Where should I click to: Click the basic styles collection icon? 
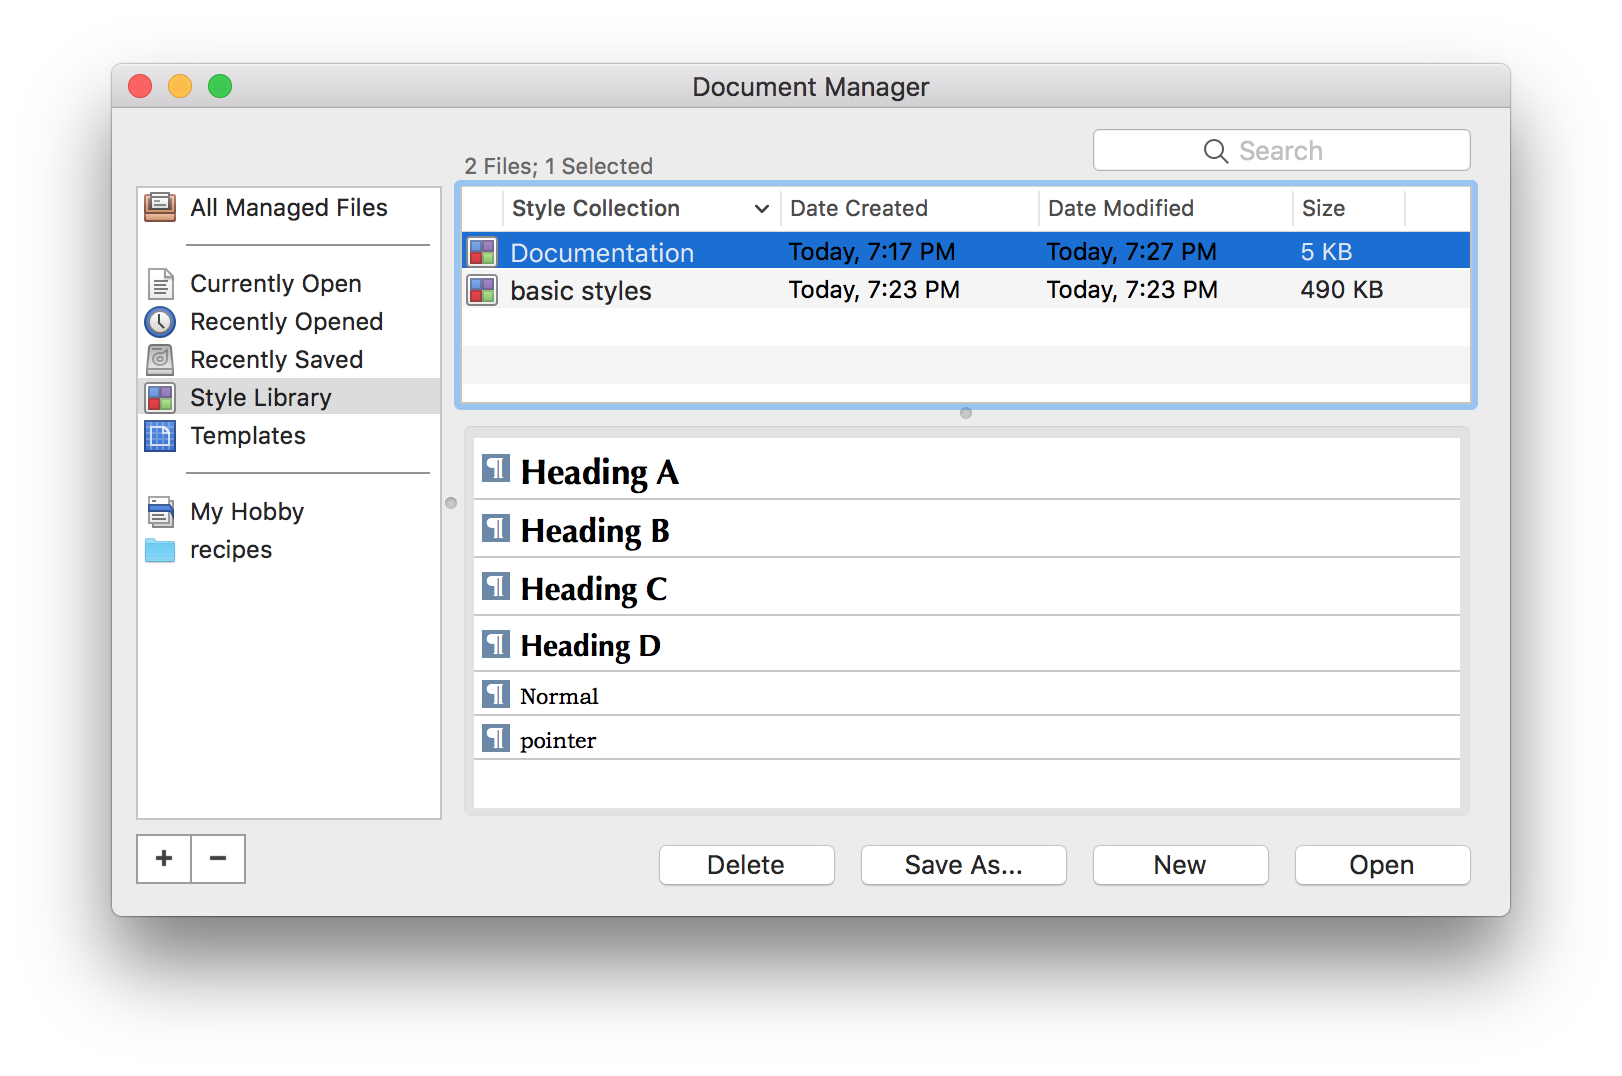[482, 290]
